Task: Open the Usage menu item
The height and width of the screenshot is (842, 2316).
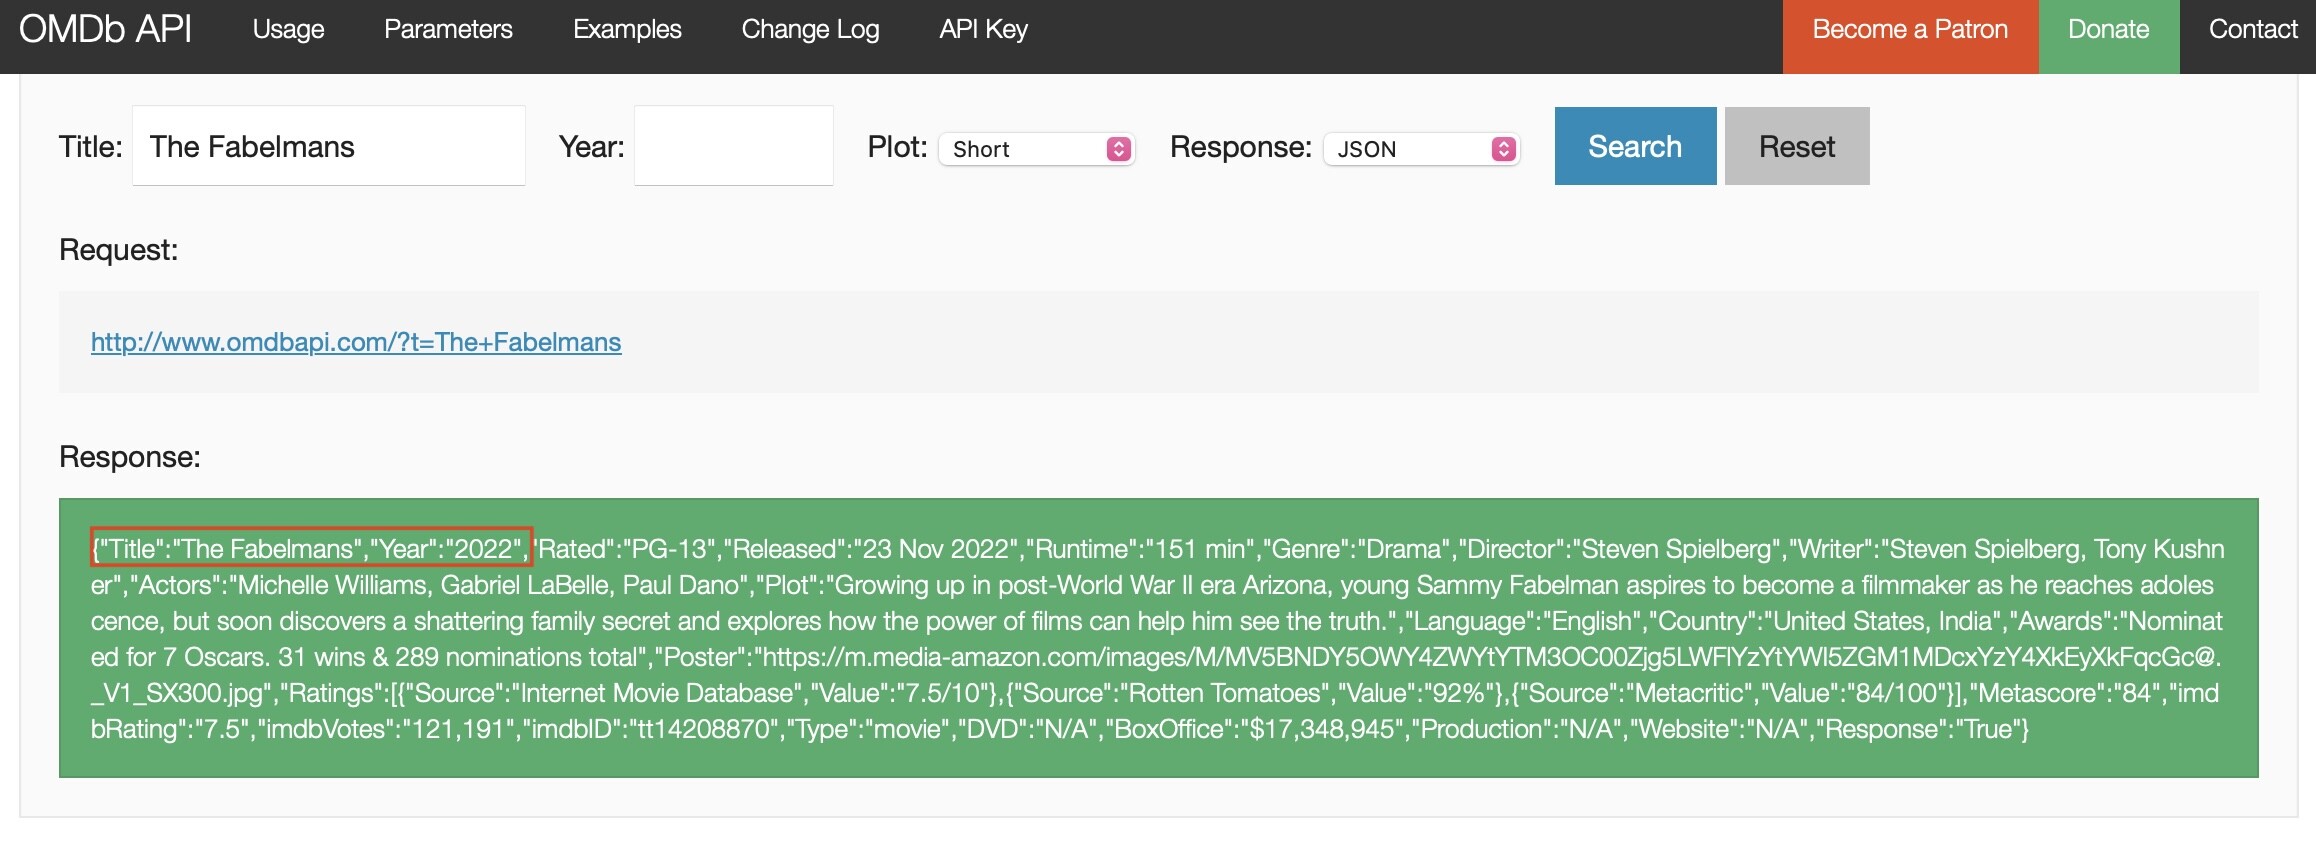Action: tap(288, 30)
